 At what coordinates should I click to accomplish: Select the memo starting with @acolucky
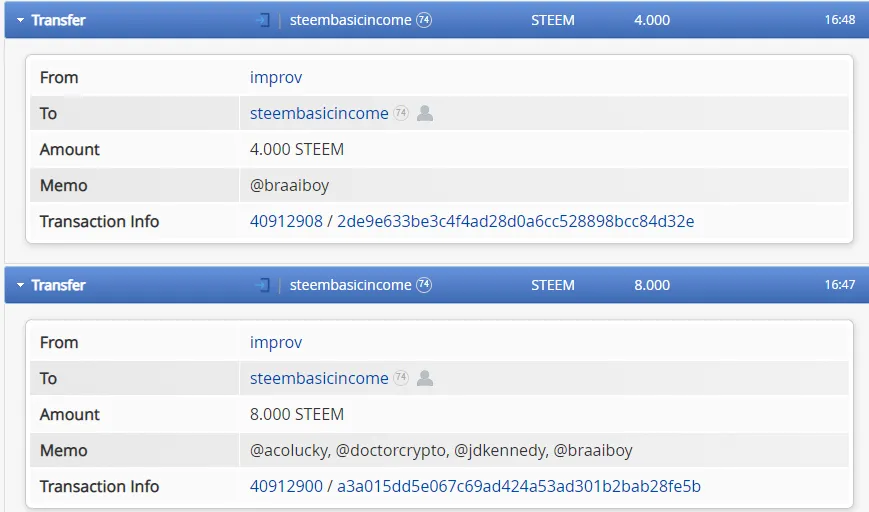click(441, 450)
